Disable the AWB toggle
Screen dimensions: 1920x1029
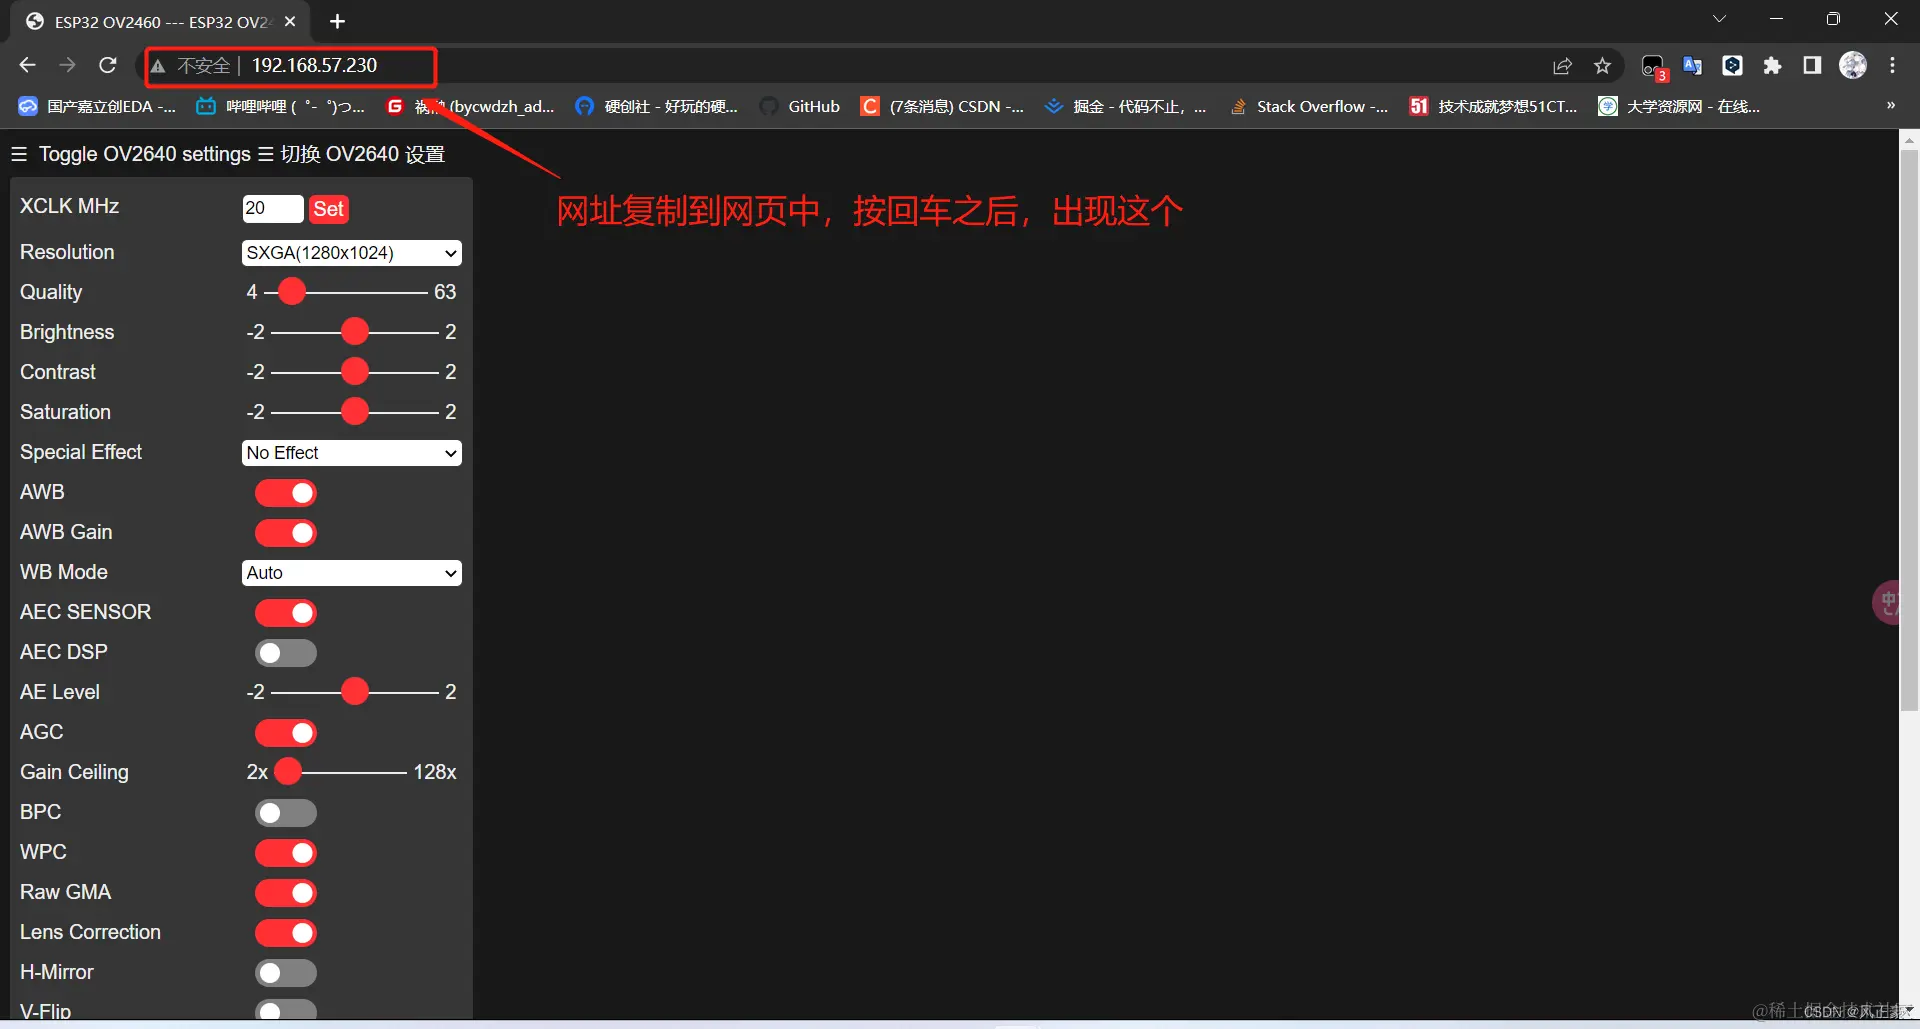tap(285, 493)
